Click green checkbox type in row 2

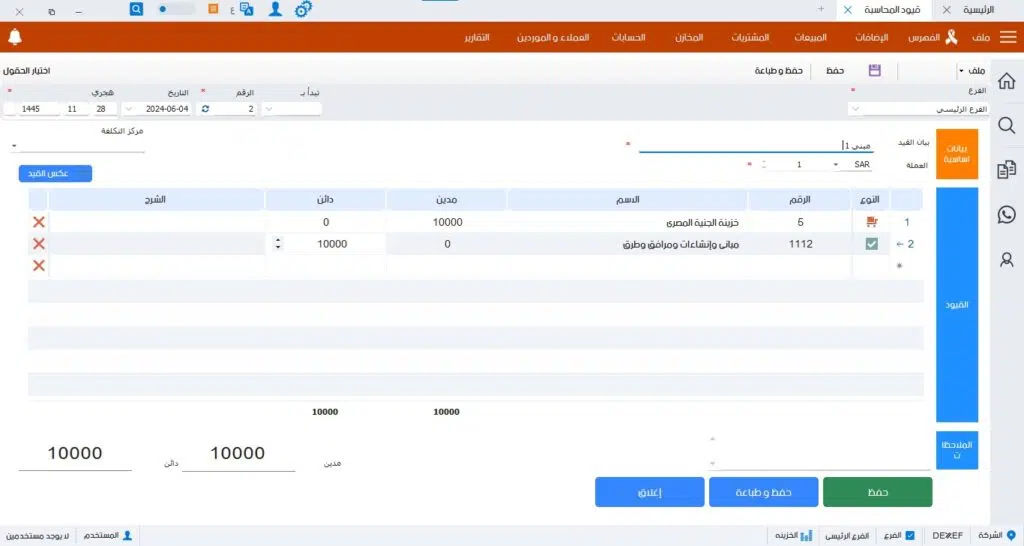click(x=871, y=244)
